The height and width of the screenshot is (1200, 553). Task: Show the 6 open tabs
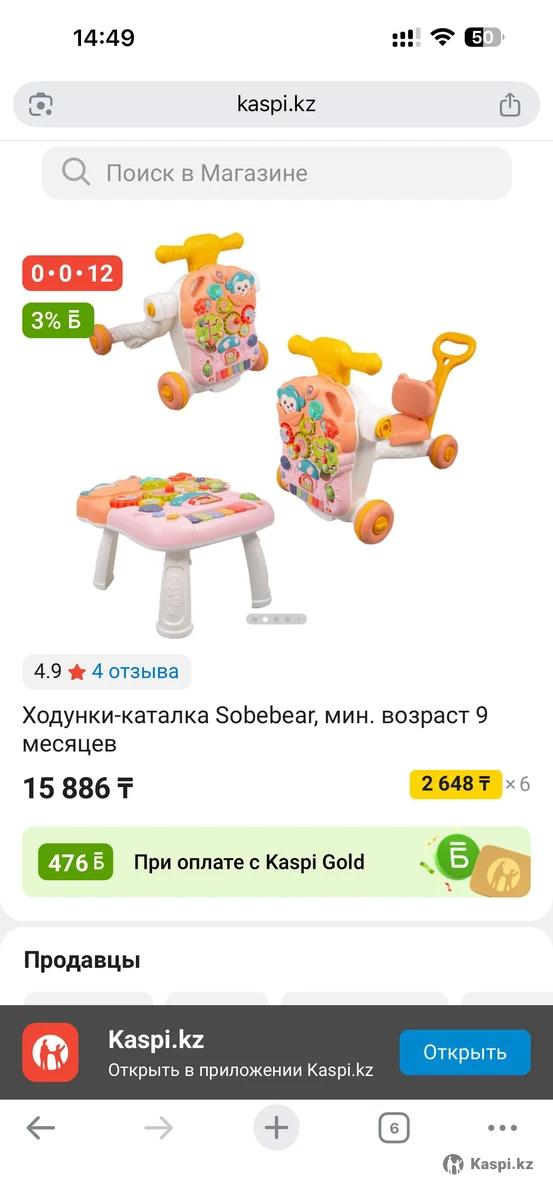click(394, 1129)
